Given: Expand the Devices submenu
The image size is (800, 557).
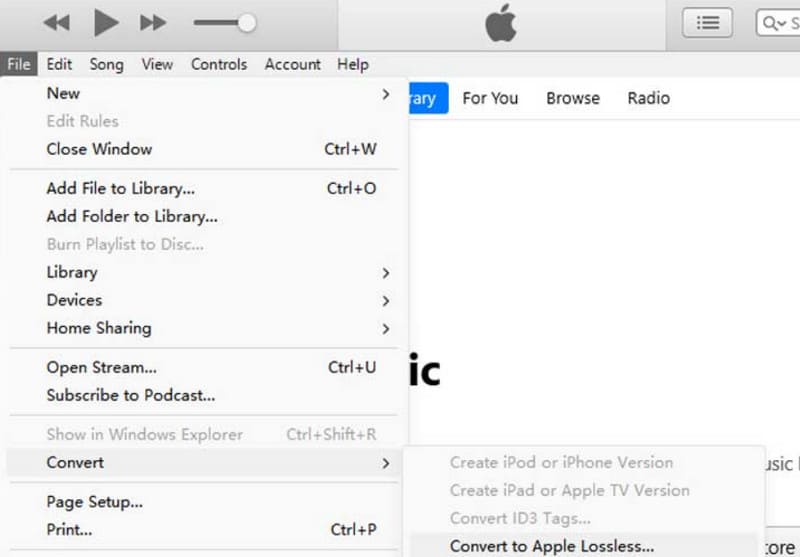Looking at the screenshot, I should [x=204, y=300].
